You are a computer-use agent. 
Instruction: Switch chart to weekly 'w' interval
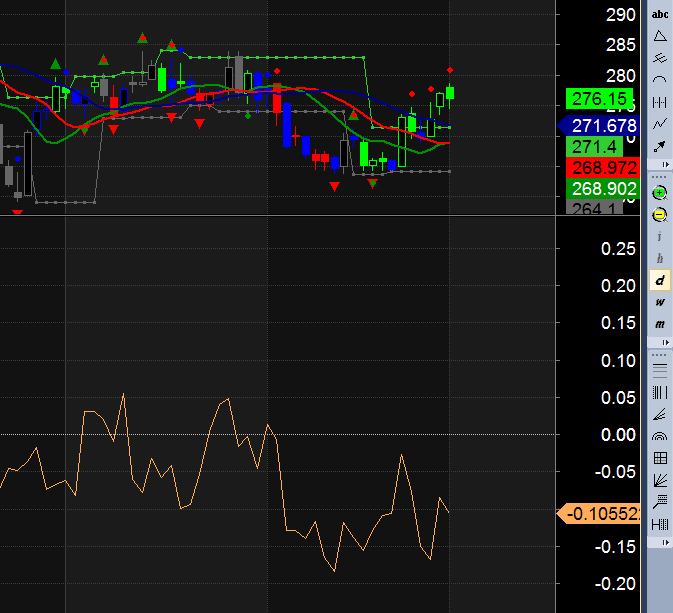(x=660, y=302)
